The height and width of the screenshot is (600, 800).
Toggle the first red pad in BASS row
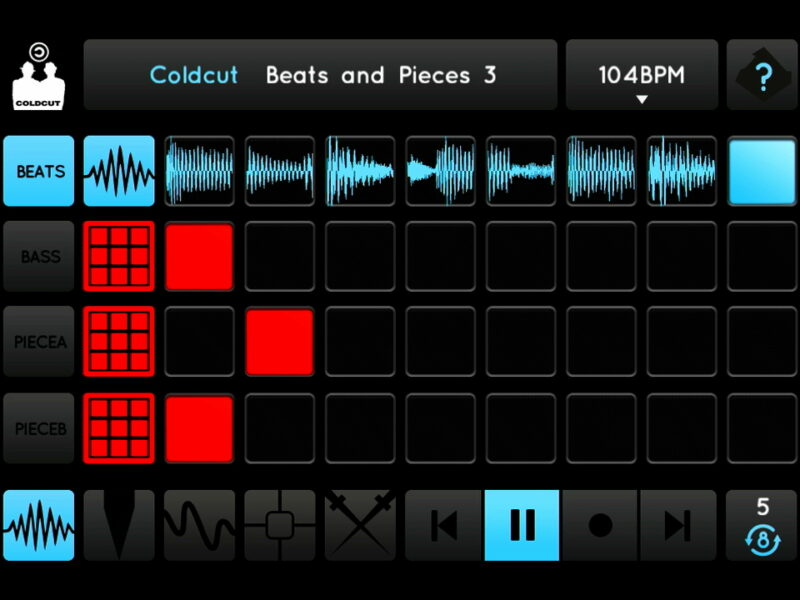tap(199, 257)
